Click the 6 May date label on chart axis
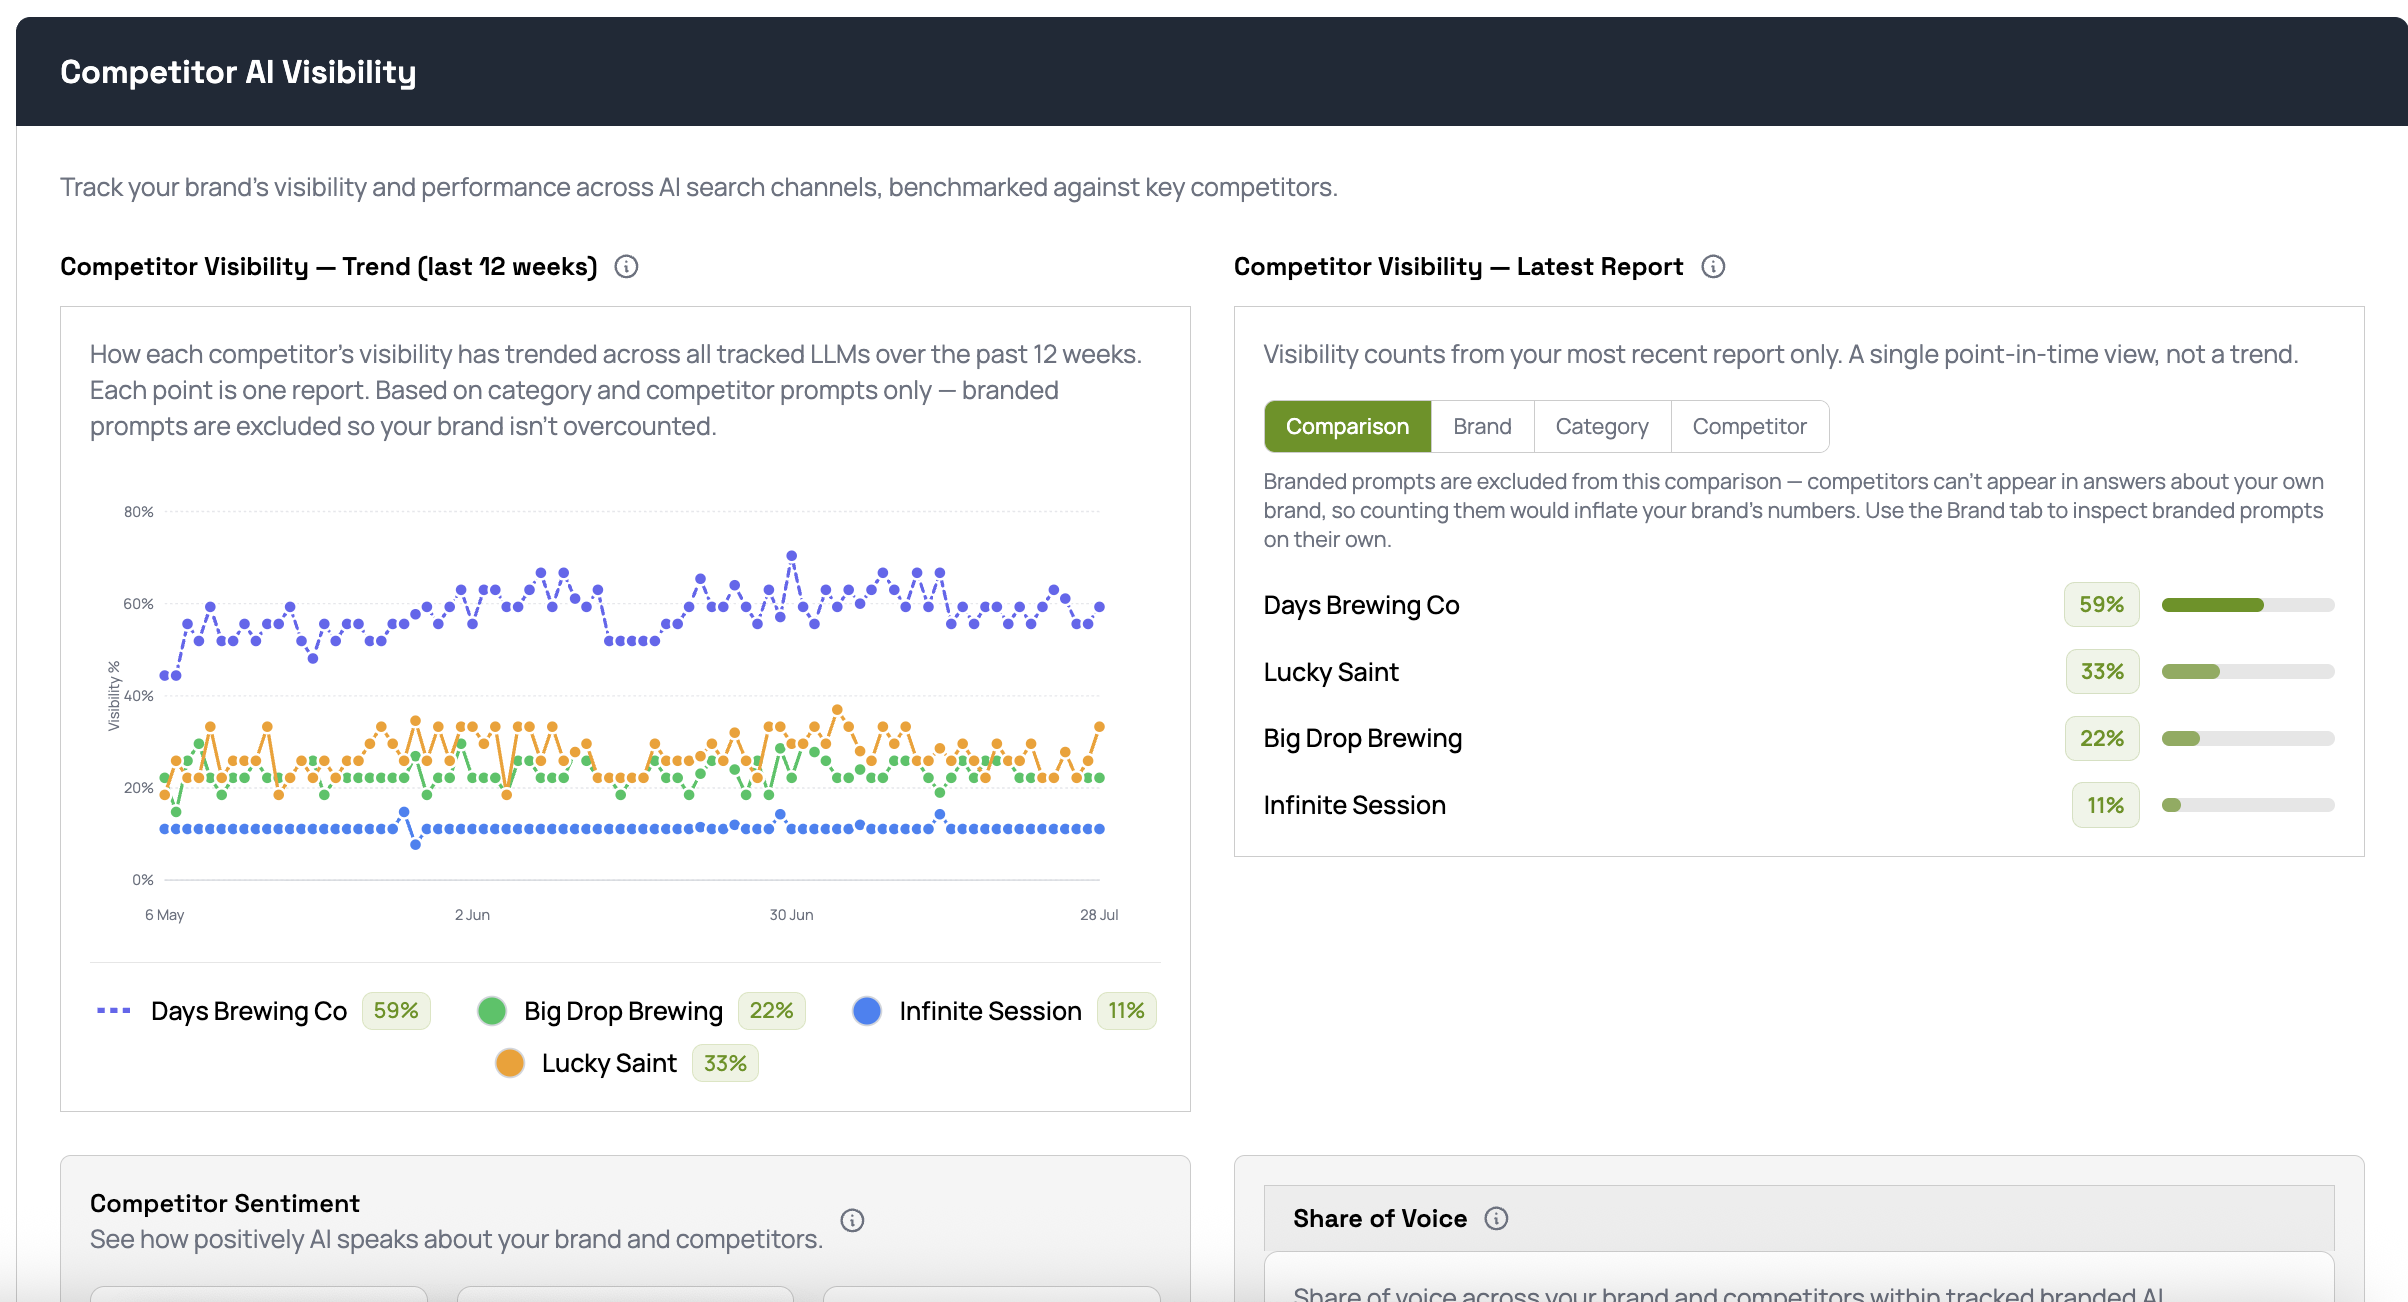This screenshot has width=2408, height=1302. point(165,915)
